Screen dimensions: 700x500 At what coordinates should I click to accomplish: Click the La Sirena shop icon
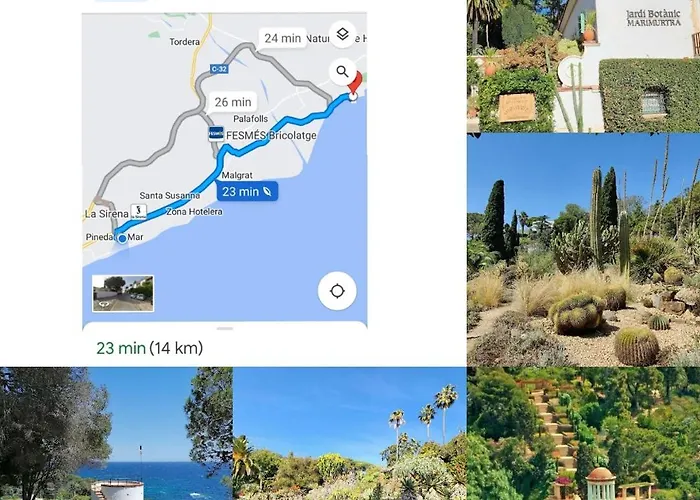tap(139, 212)
